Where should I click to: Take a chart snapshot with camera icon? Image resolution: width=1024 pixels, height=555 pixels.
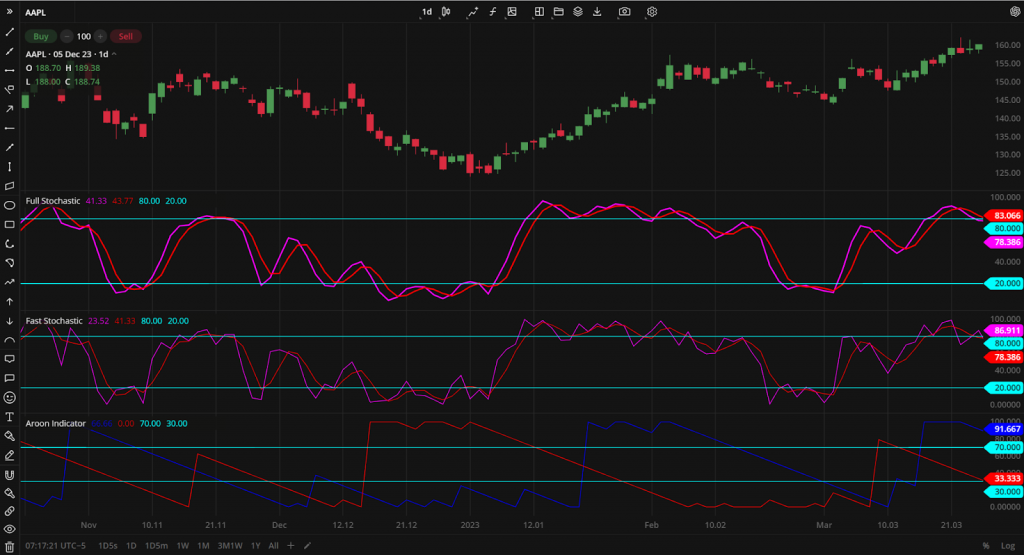point(624,12)
